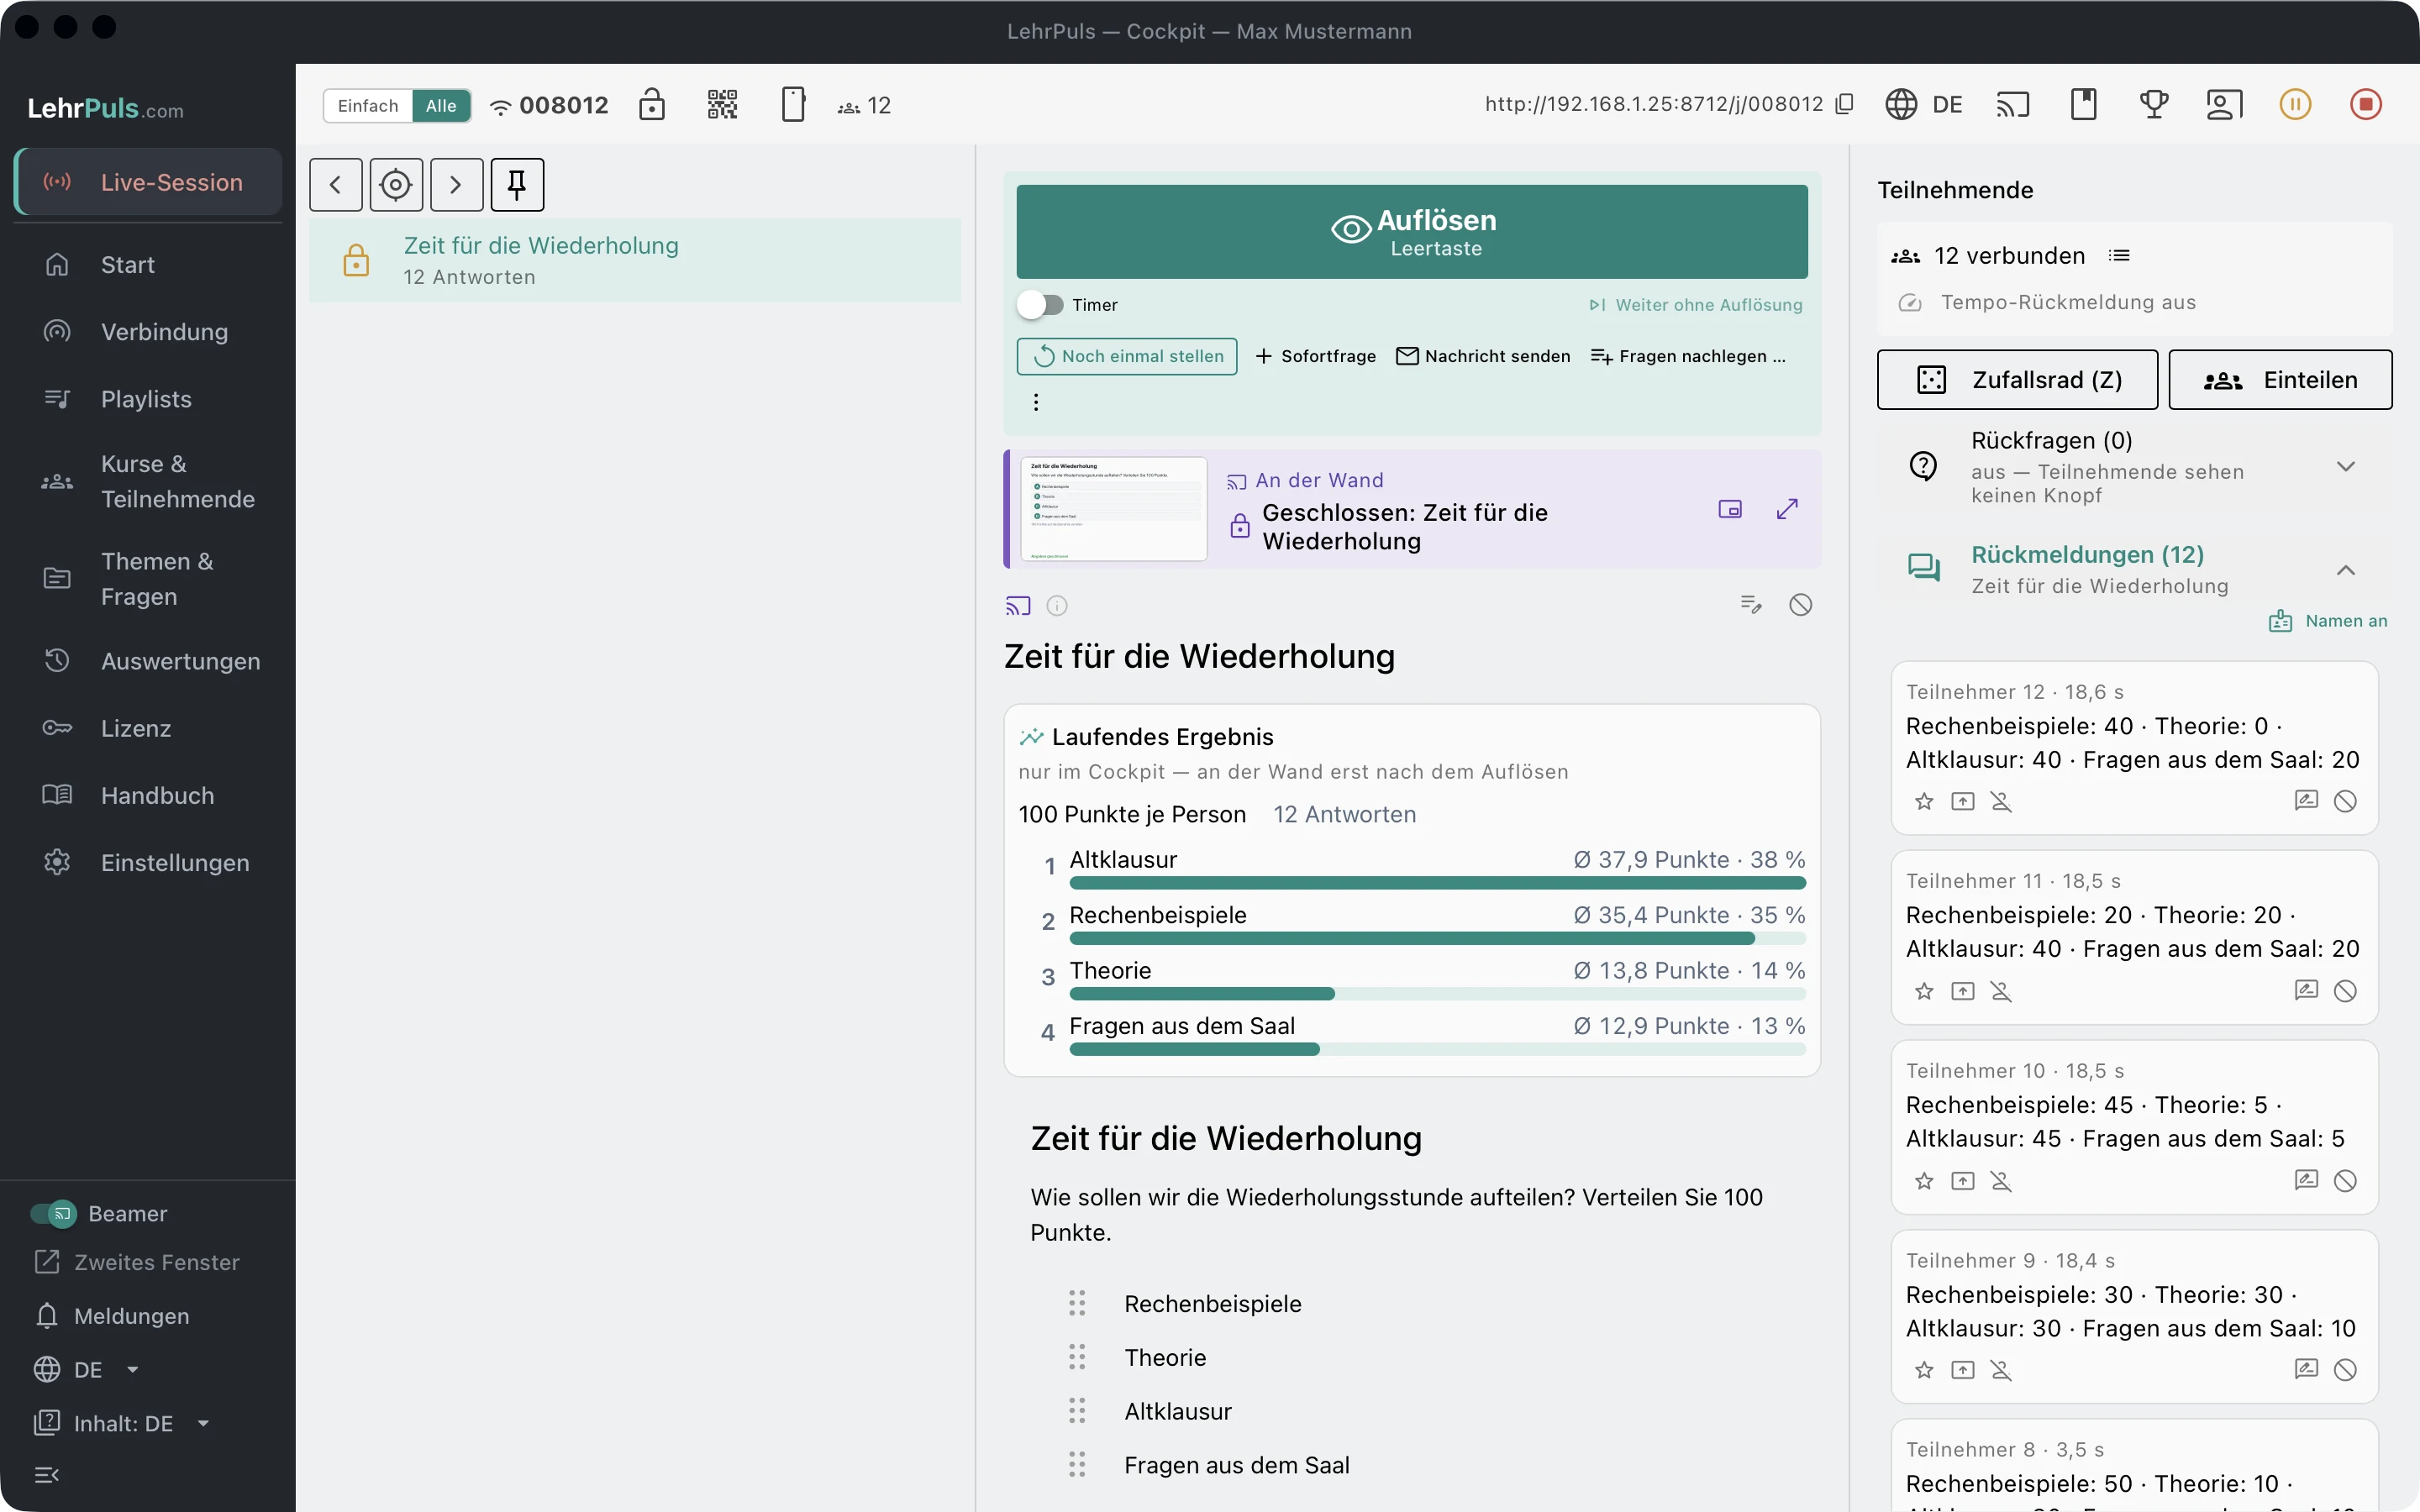Open the Inhalt: DE language dropdown
Viewport: 2420px width, 1512px height.
pos(122,1423)
